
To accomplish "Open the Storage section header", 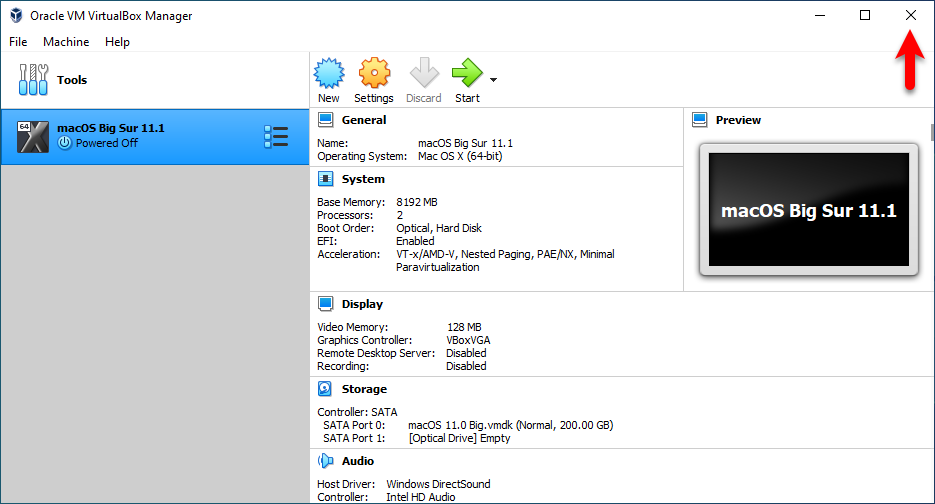I will (364, 389).
